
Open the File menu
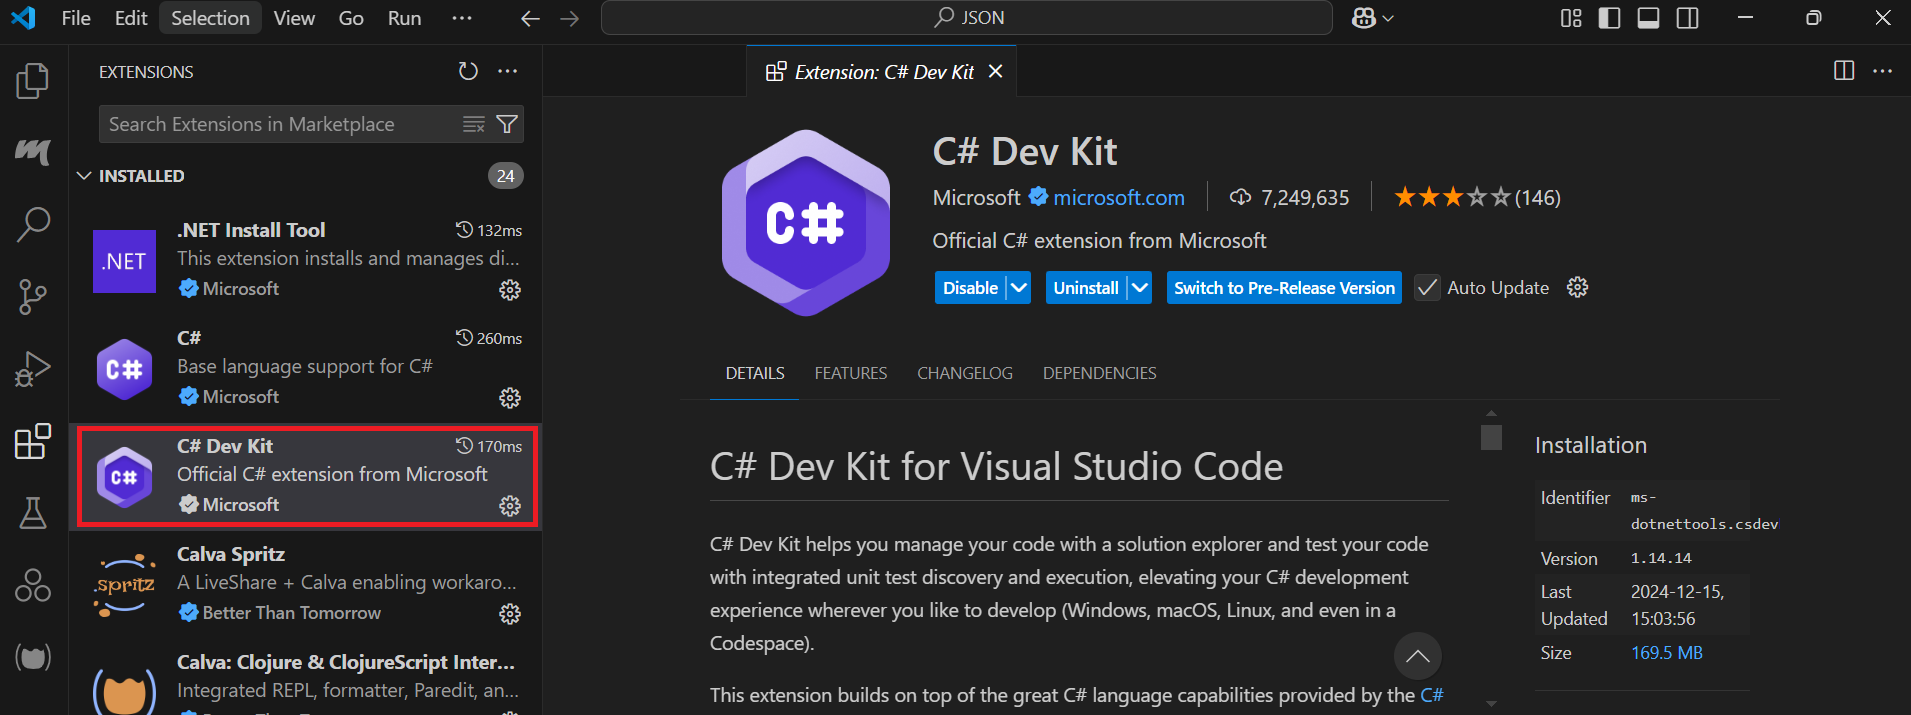click(76, 18)
